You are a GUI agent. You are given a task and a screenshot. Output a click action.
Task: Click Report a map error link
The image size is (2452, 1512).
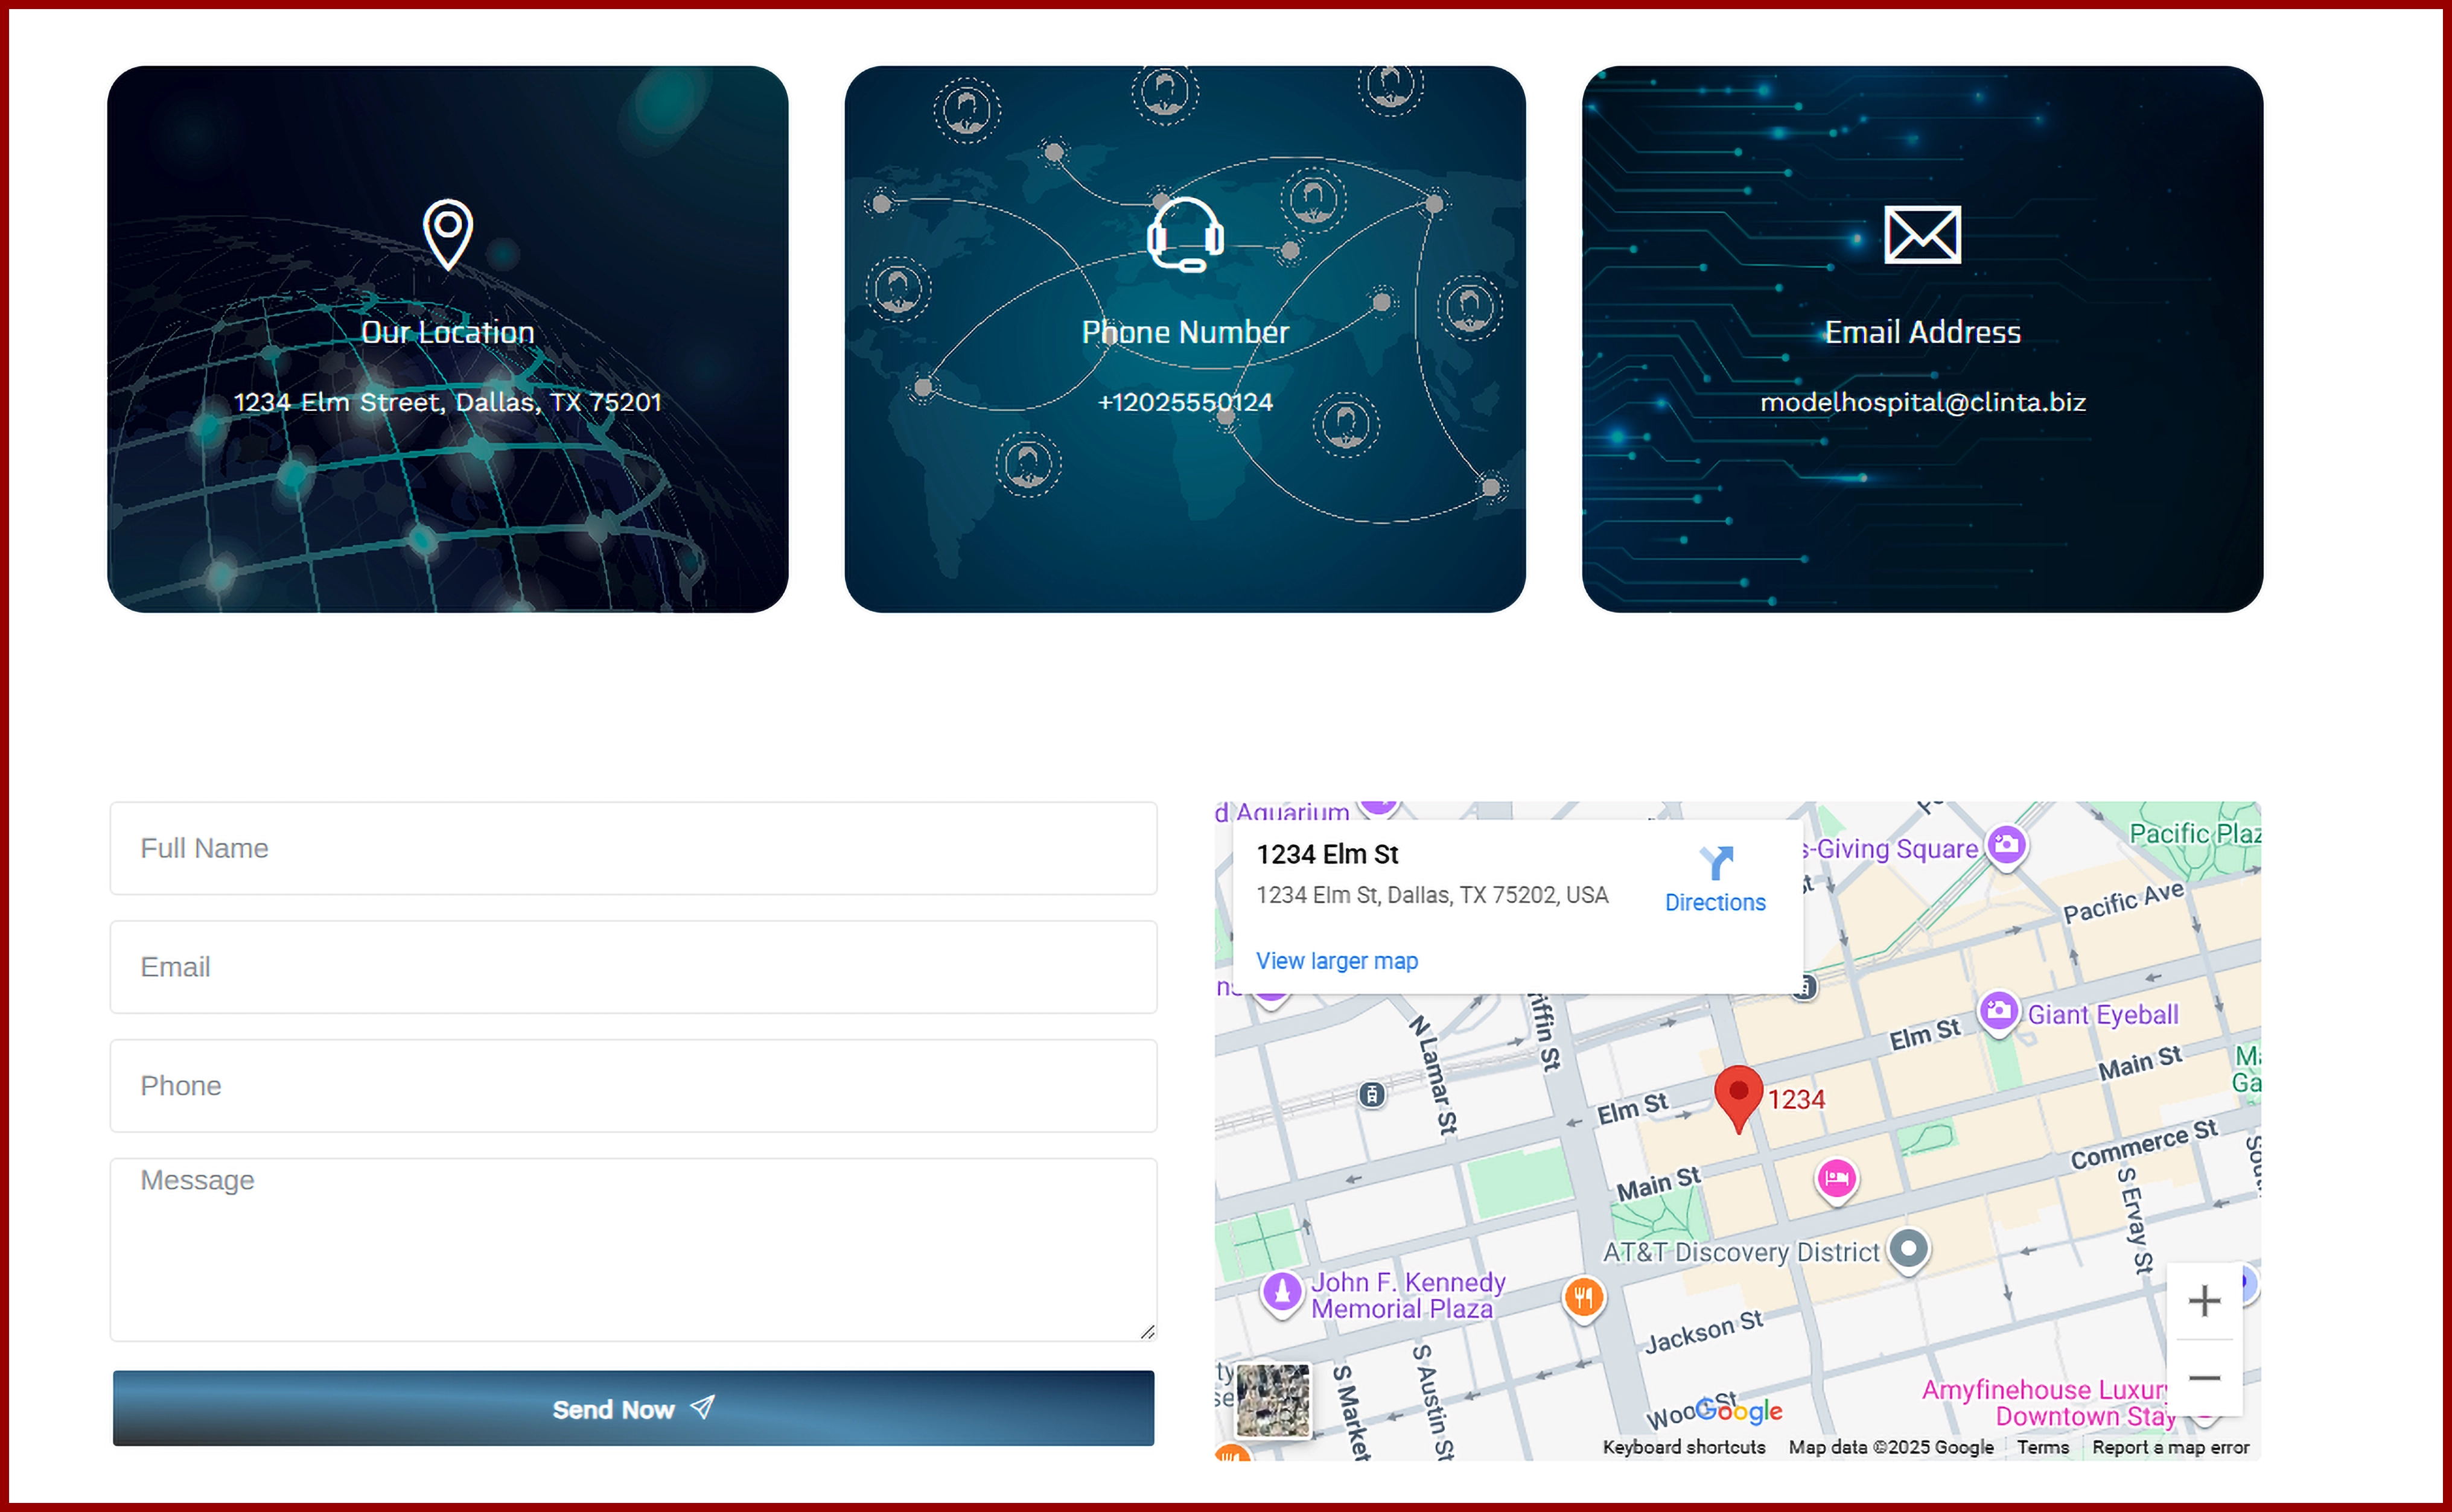tap(2170, 1447)
